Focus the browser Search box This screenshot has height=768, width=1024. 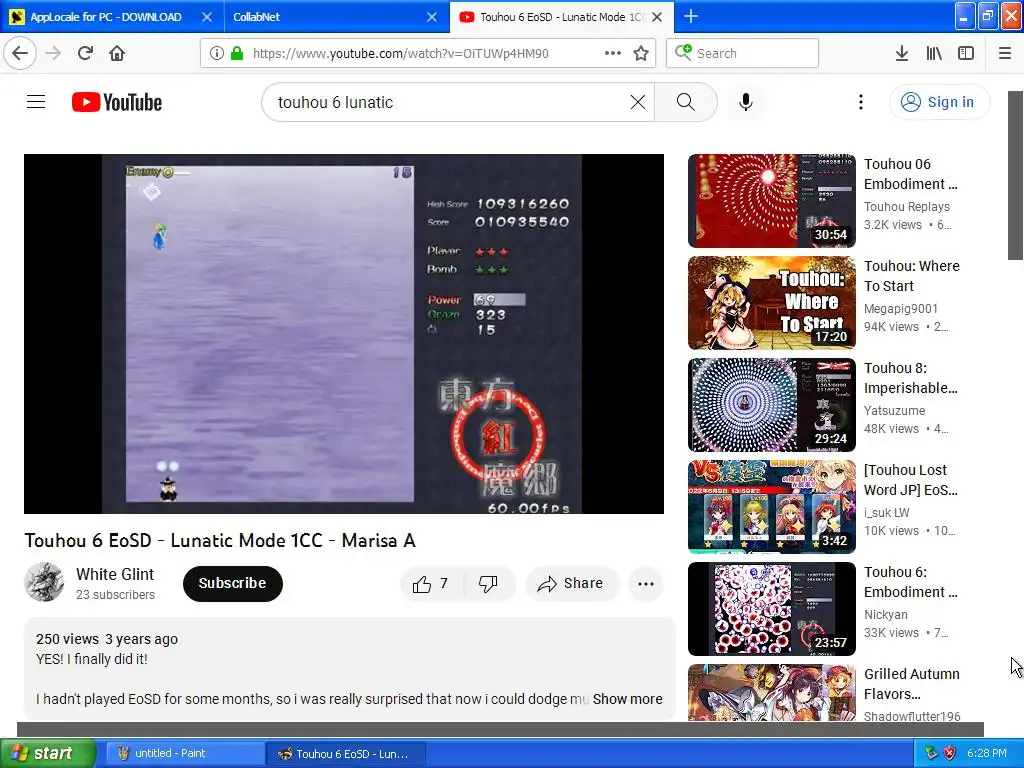click(743, 53)
